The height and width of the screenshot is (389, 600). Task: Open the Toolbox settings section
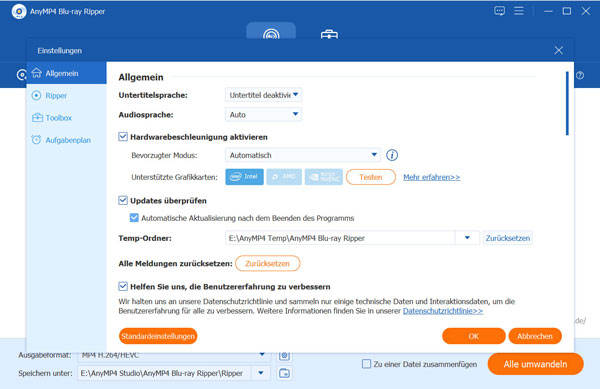pos(67,117)
